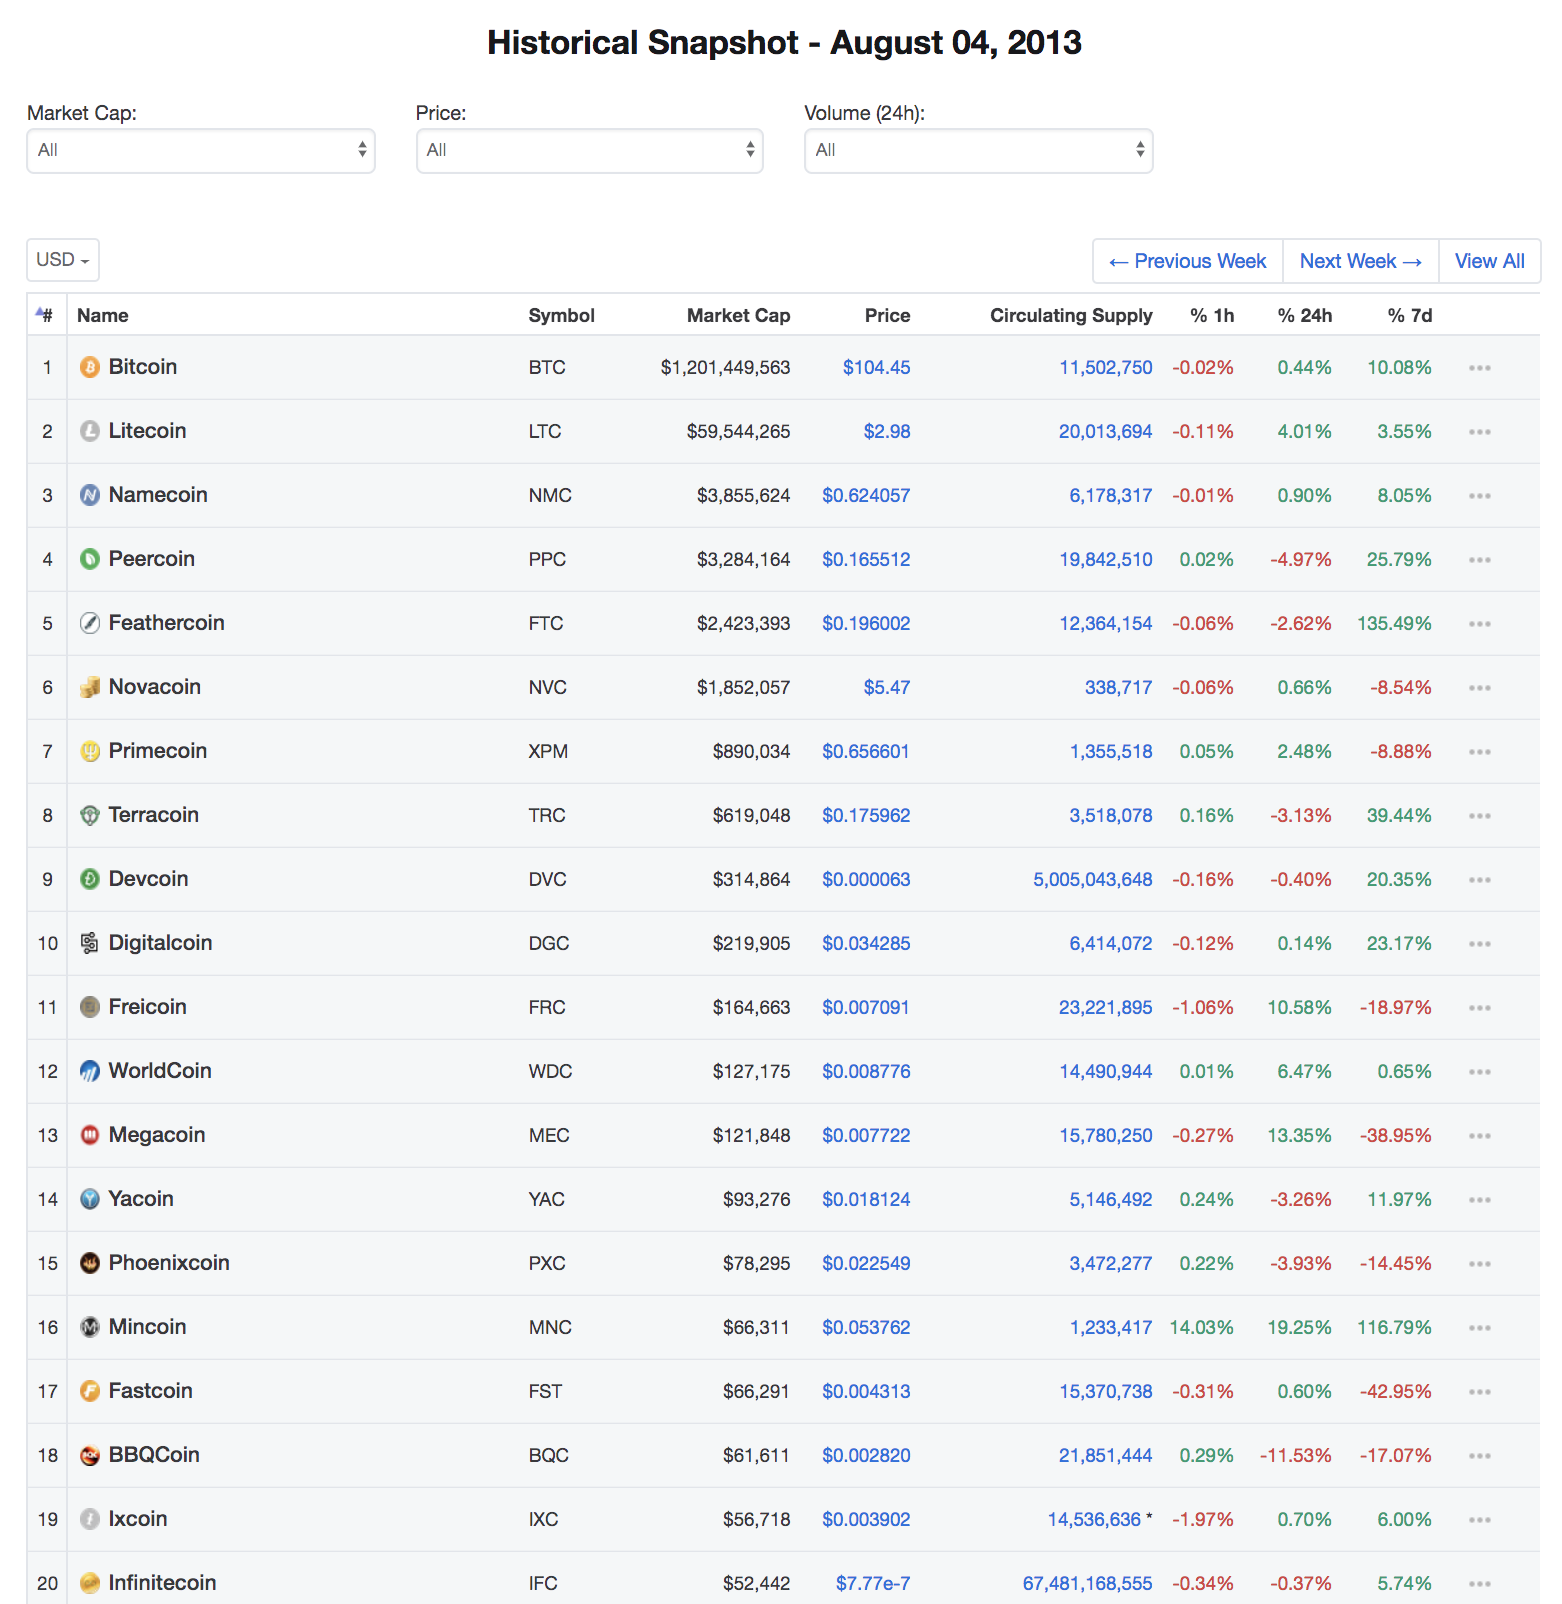
Task: Sort by % 7d column header
Action: (1410, 315)
